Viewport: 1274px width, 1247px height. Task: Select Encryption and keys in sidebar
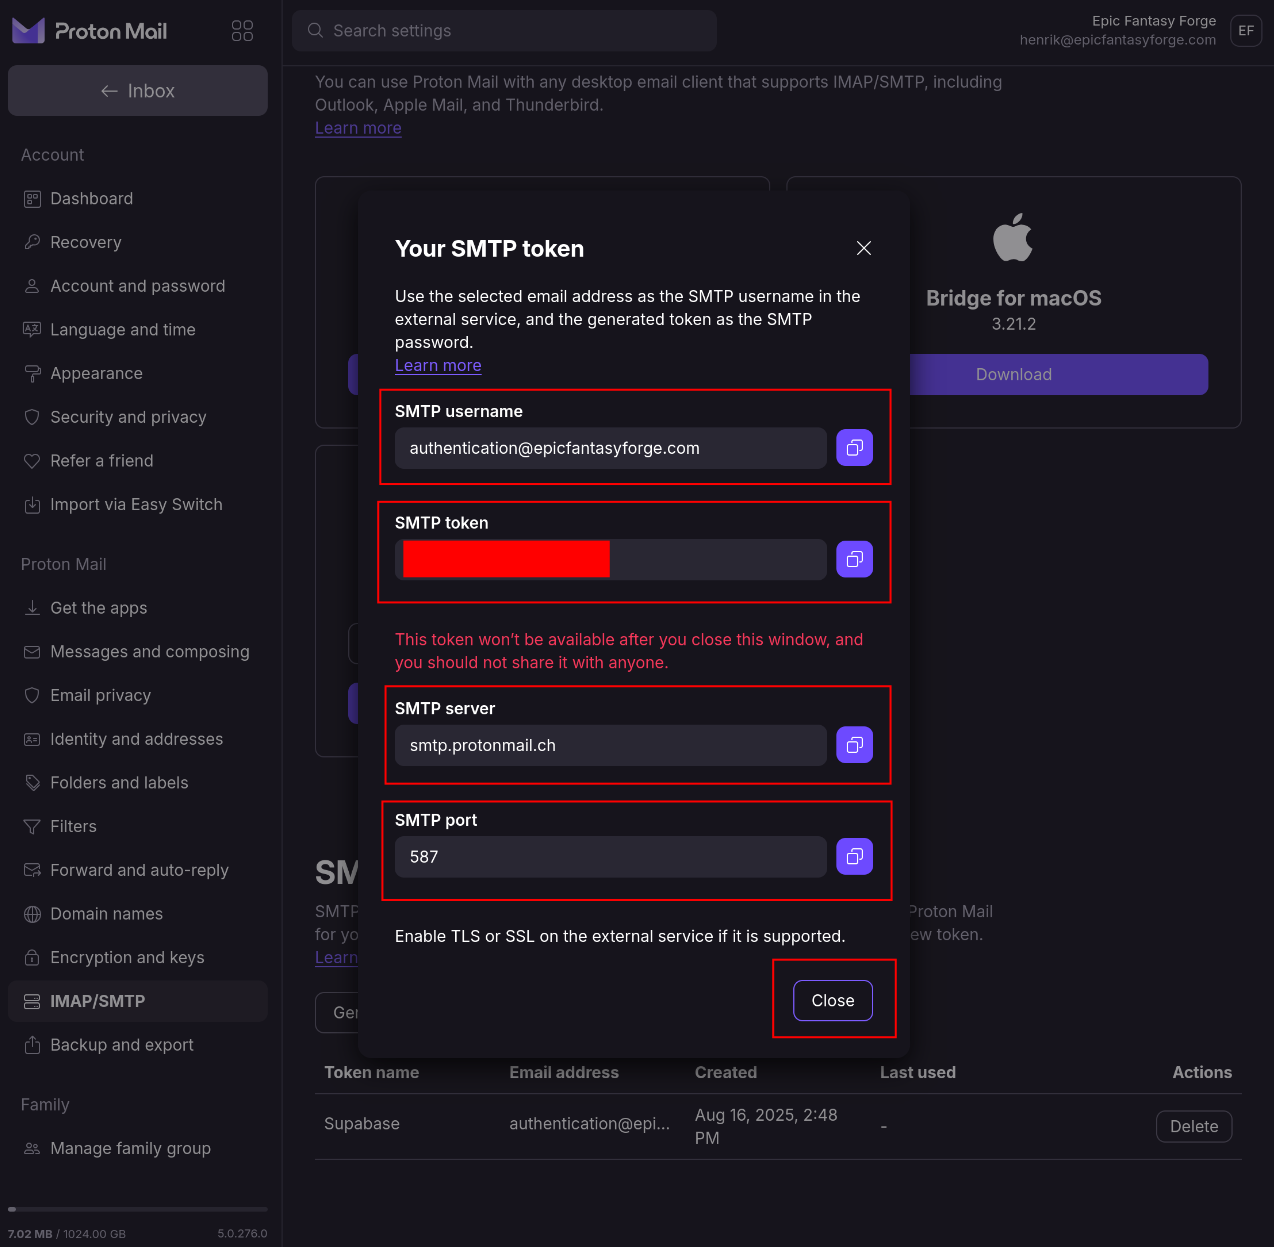[x=127, y=958]
